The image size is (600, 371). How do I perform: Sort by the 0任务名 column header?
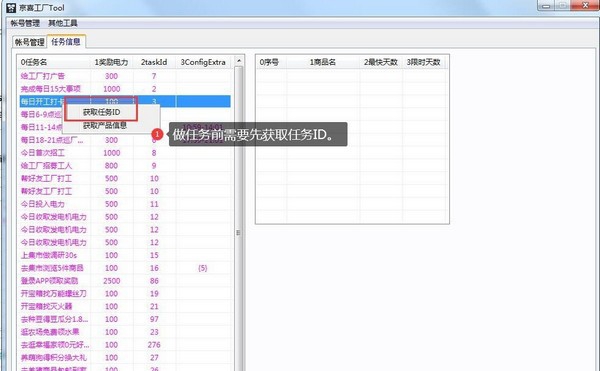pyautogui.click(x=54, y=62)
